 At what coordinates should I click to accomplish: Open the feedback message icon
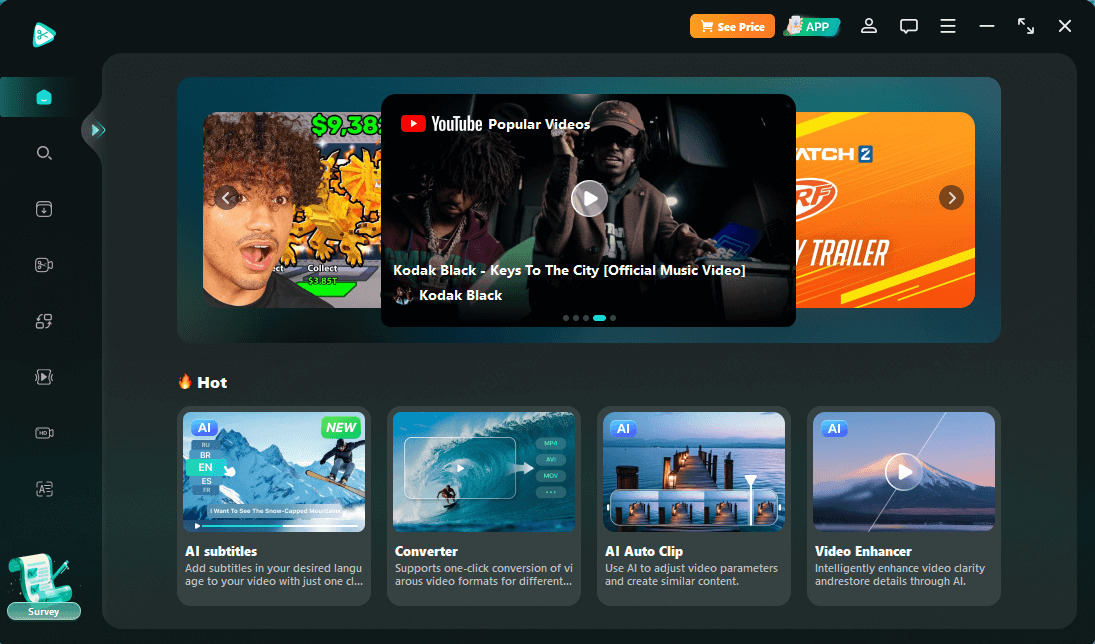point(909,27)
